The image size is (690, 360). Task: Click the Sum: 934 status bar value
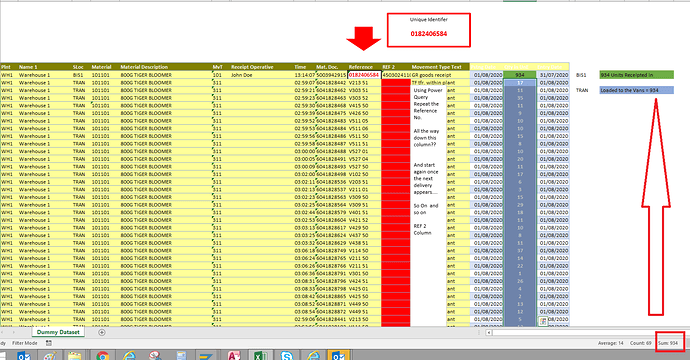coord(668,343)
